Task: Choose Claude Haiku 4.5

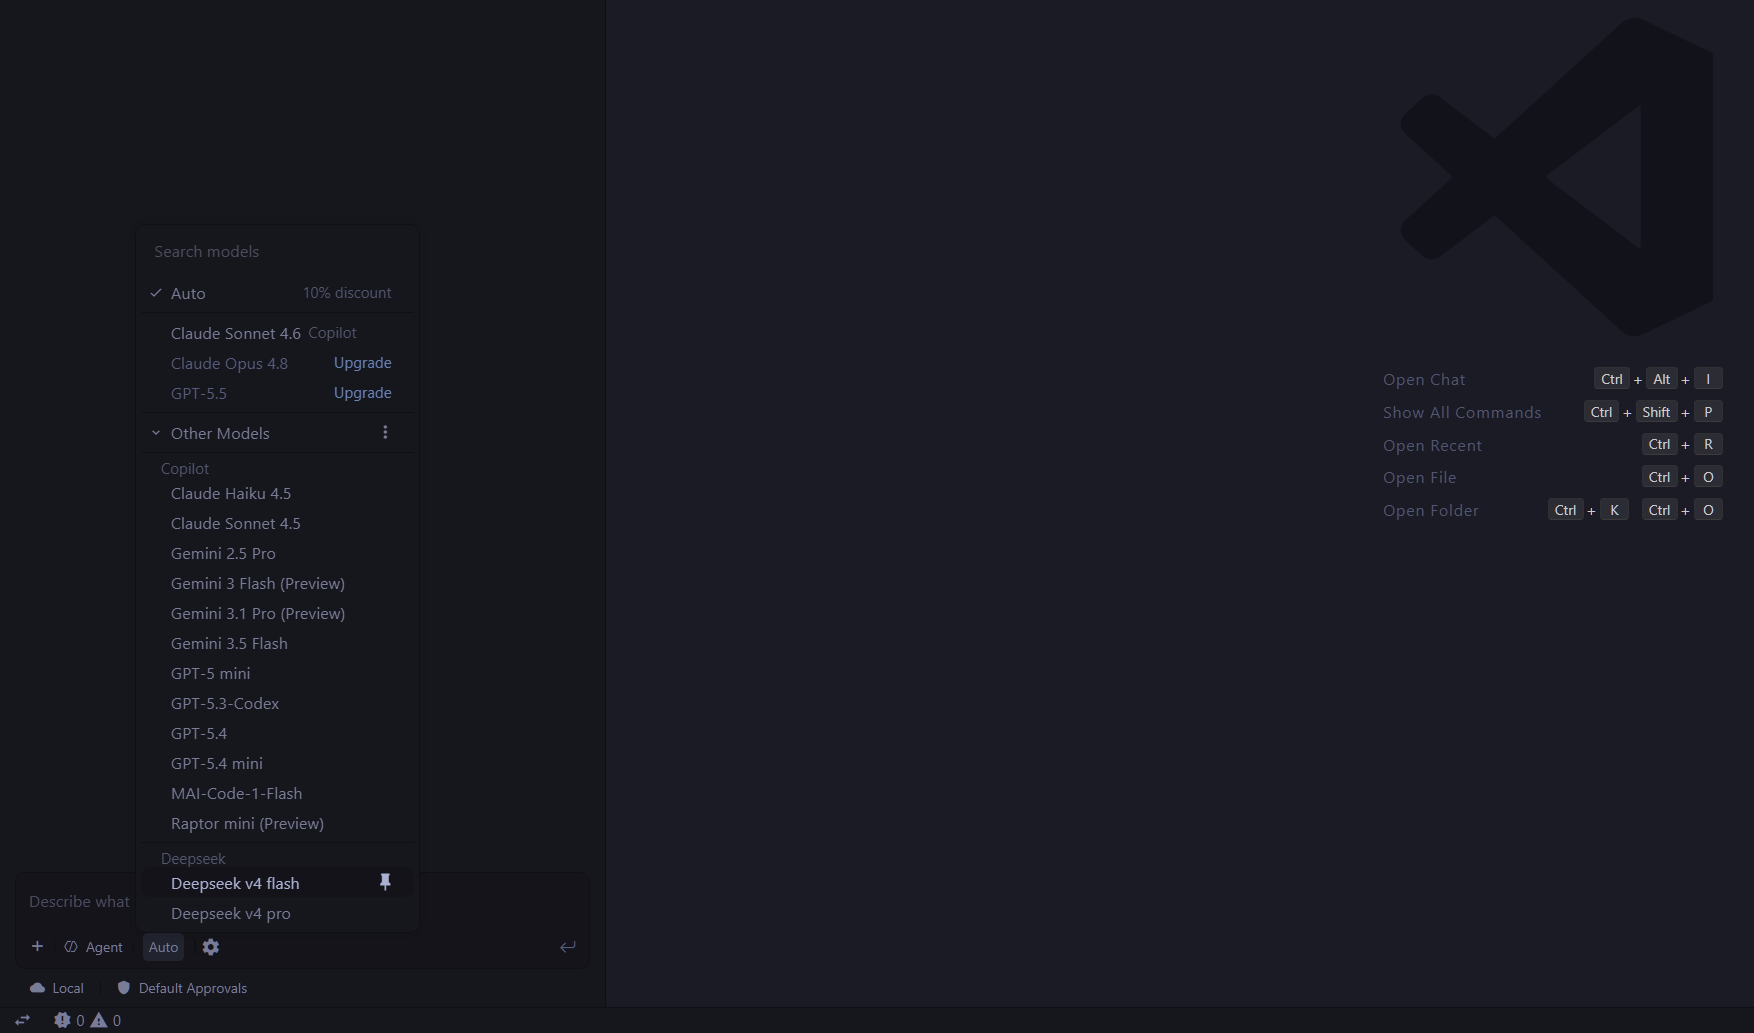Action: pyautogui.click(x=277, y=493)
